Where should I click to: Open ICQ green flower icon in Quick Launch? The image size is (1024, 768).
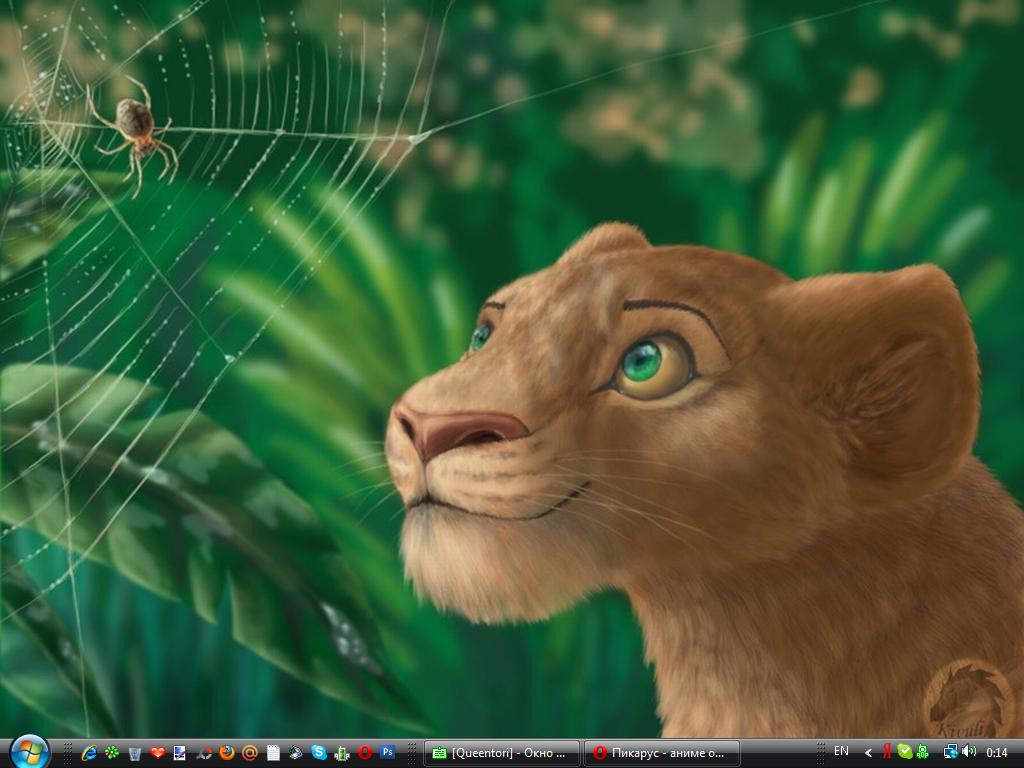tap(112, 753)
